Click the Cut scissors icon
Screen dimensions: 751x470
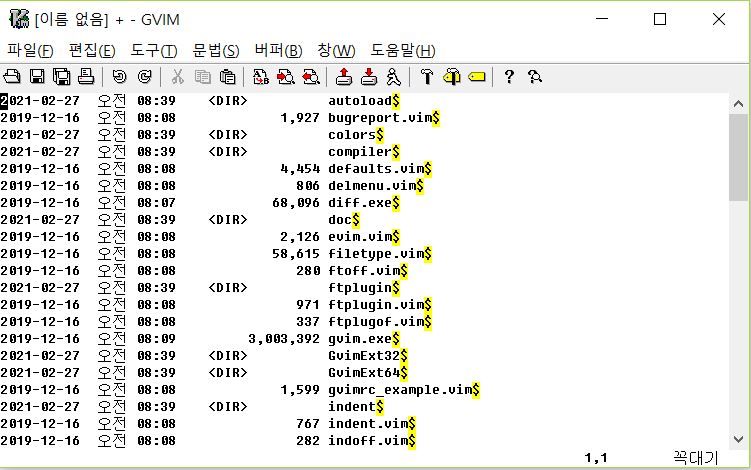(x=178, y=77)
